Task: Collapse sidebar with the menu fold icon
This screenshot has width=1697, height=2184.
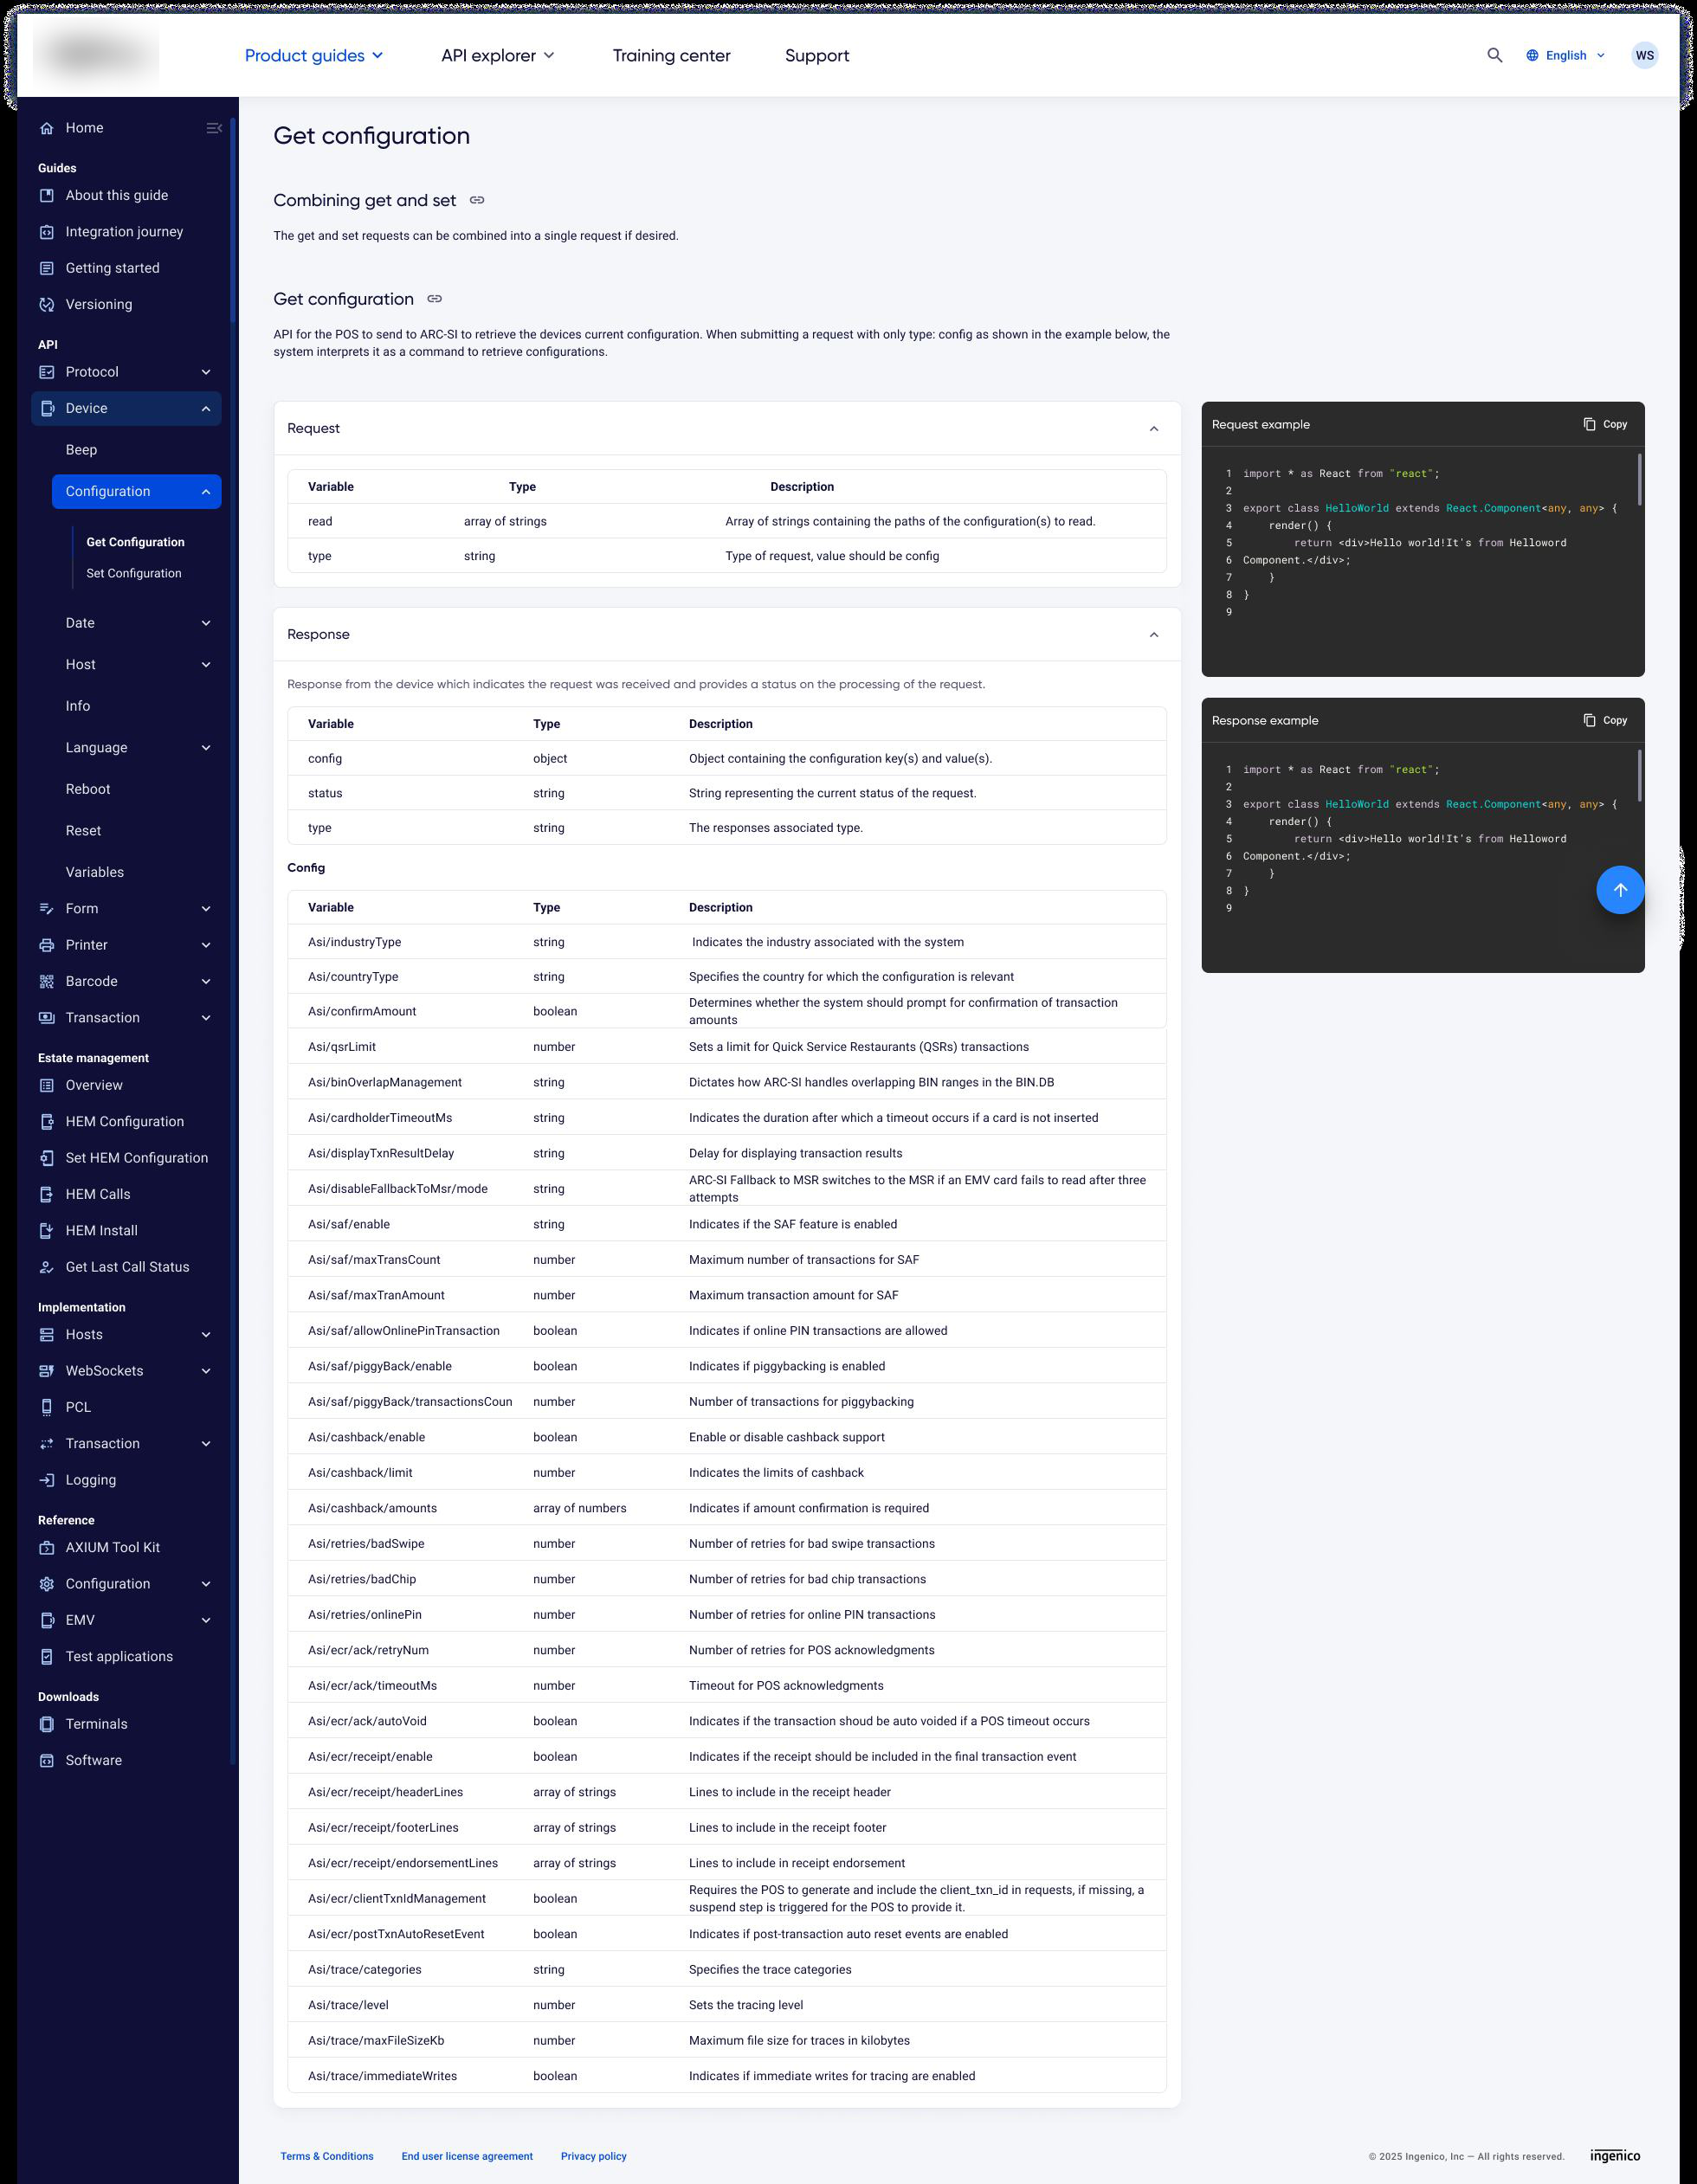Action: click(x=214, y=128)
